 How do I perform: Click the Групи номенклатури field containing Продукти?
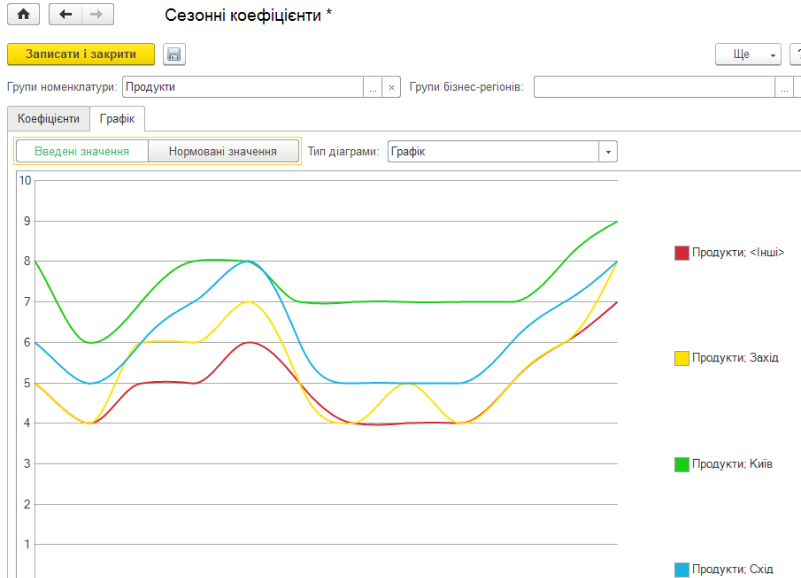click(243, 87)
